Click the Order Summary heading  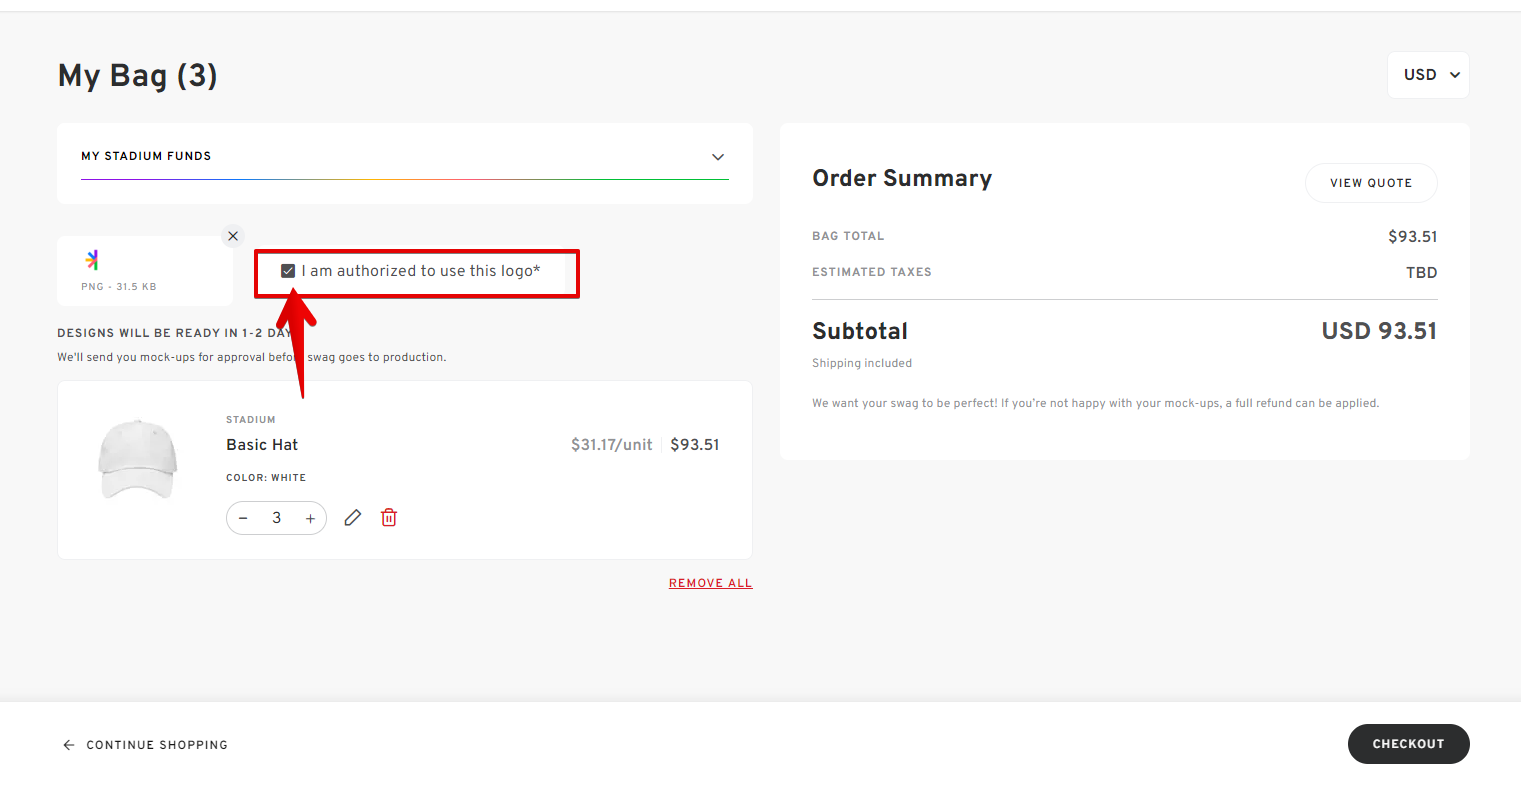point(902,179)
